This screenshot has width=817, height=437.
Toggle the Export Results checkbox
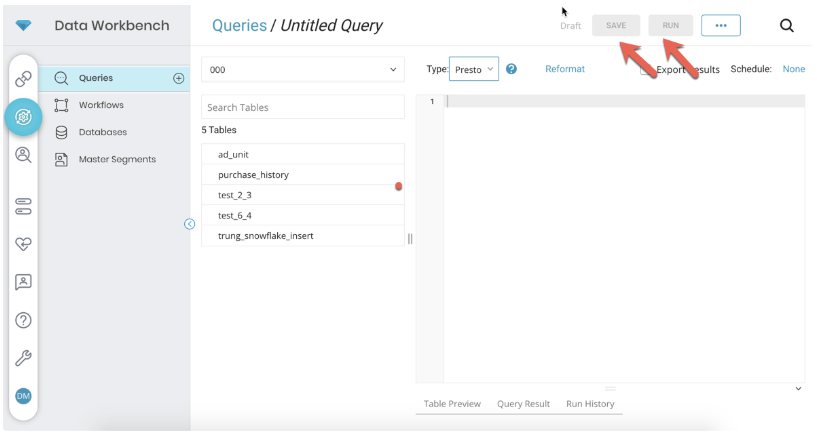(x=646, y=69)
